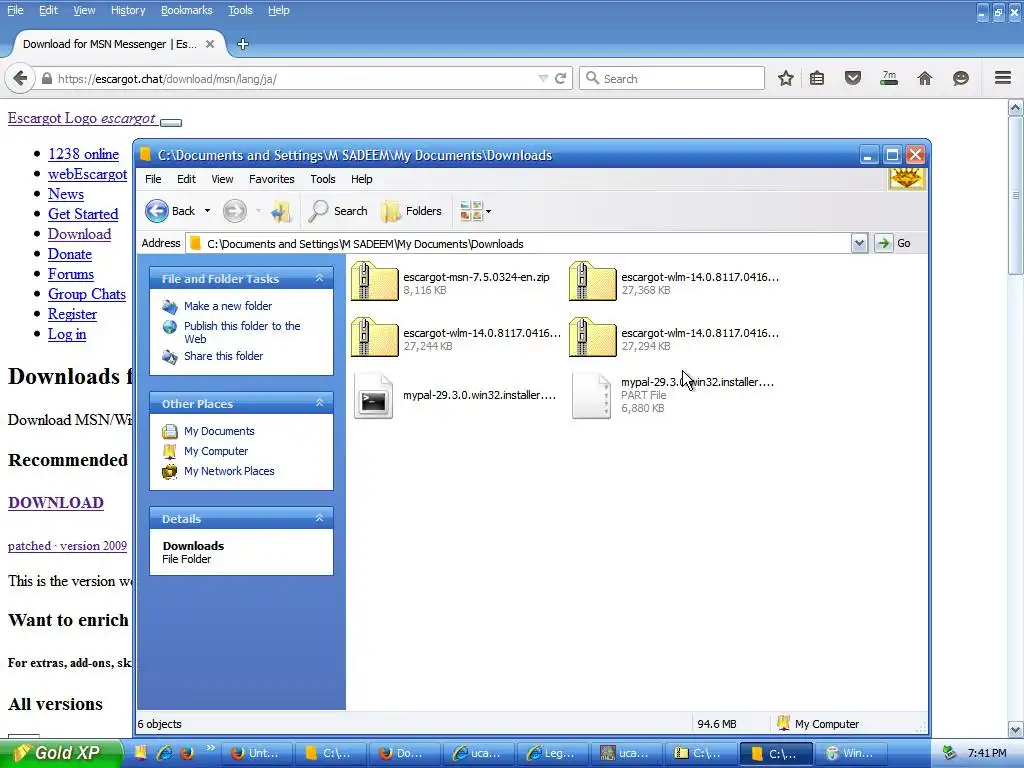Open Explorer View menu
Viewport: 1024px width, 768px height.
click(x=222, y=179)
